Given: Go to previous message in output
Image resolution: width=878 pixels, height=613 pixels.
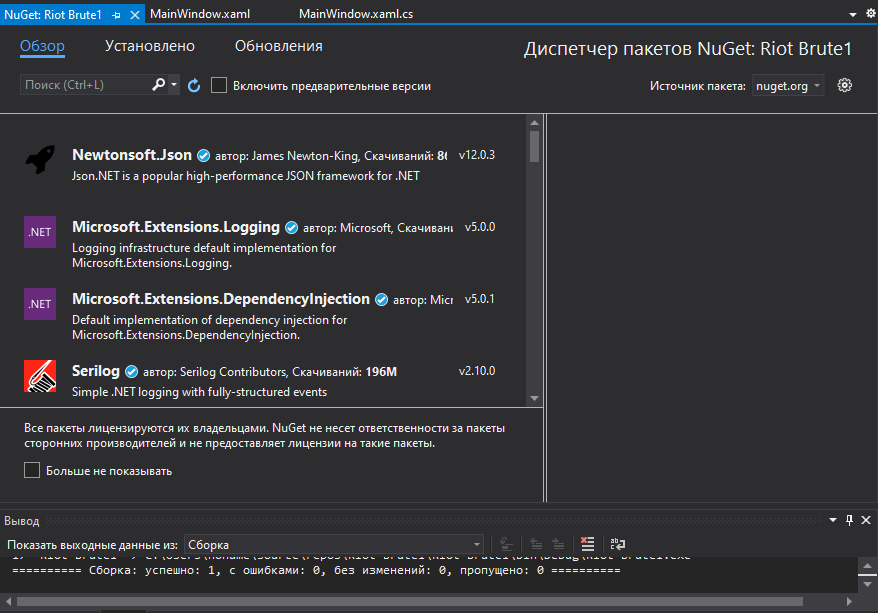Looking at the screenshot, I should tap(536, 544).
